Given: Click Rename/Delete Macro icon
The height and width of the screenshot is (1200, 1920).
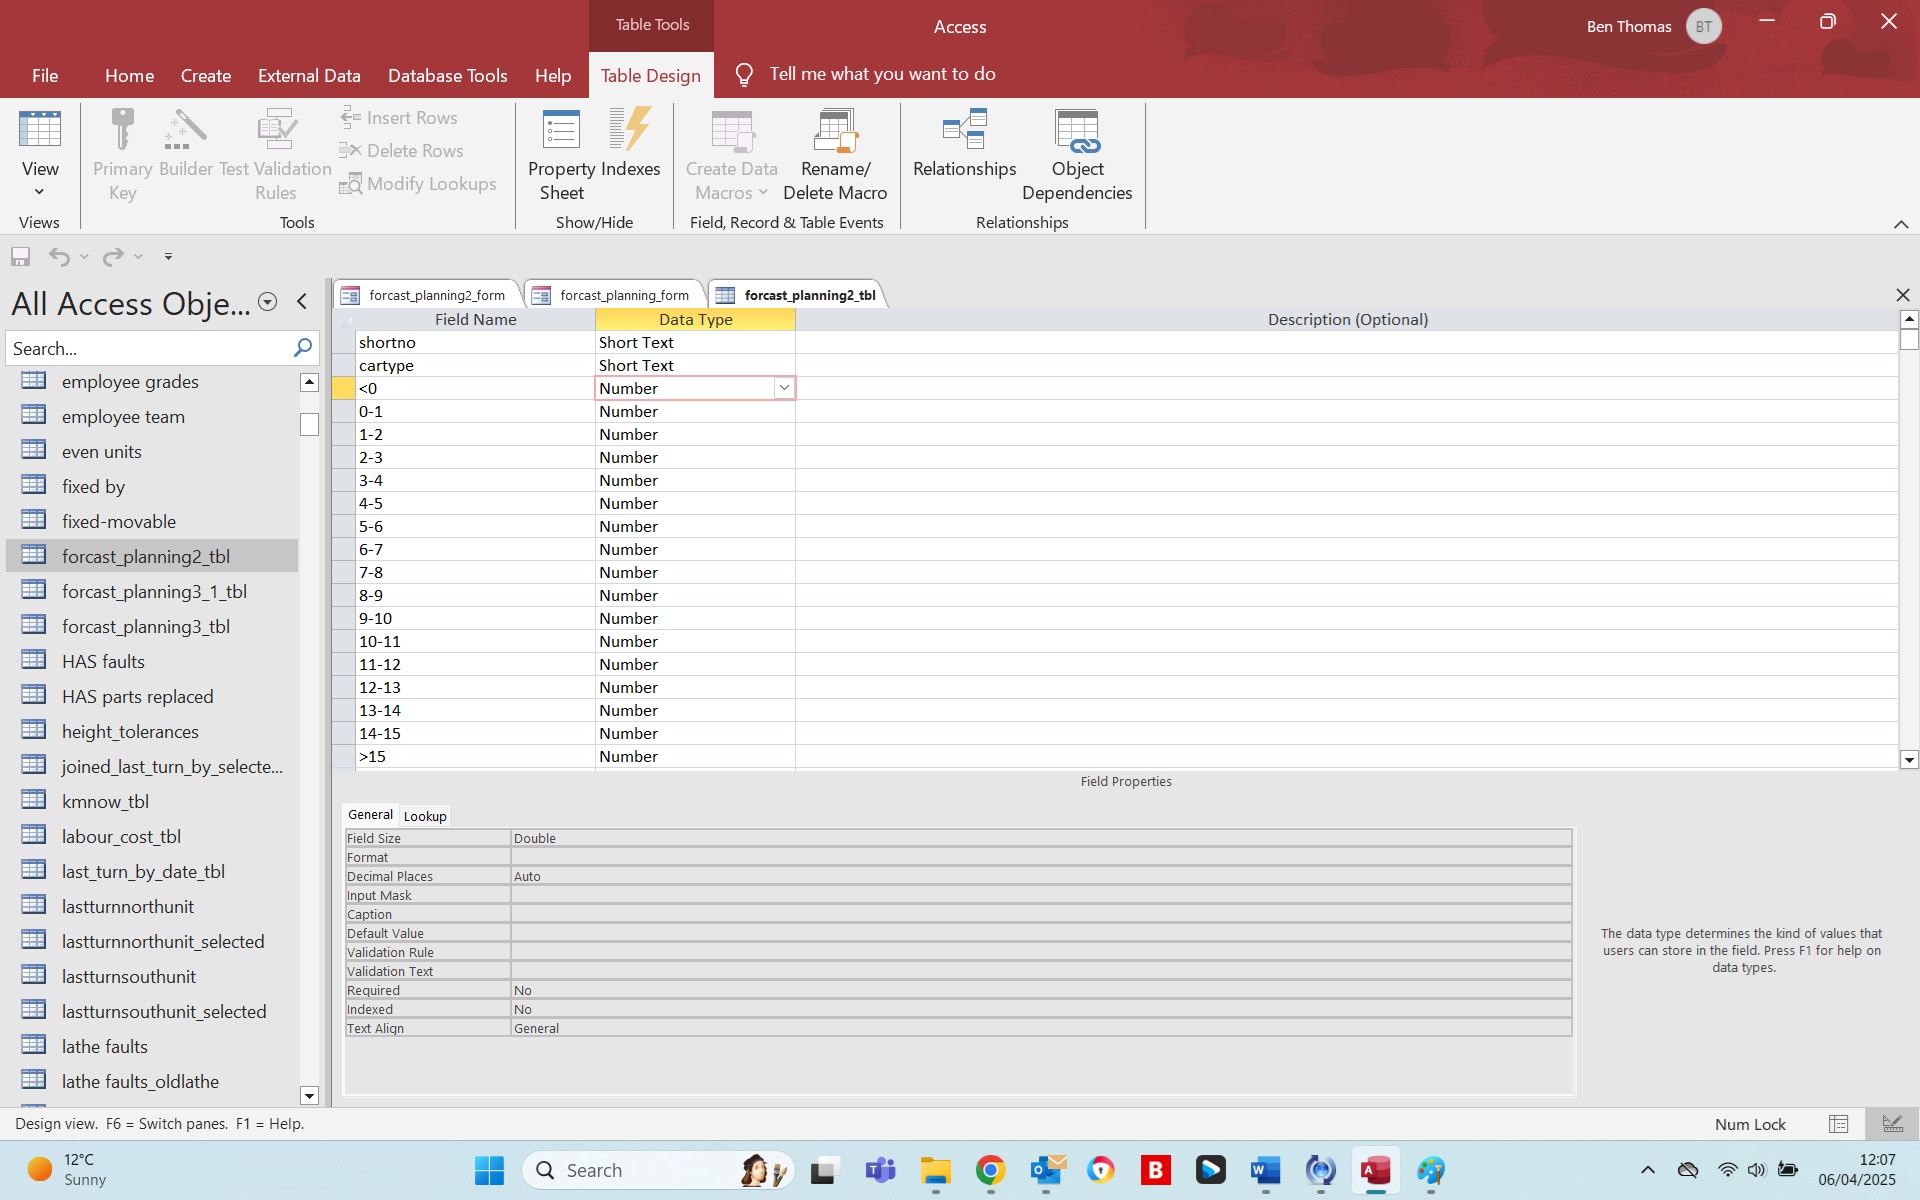Looking at the screenshot, I should click(834, 132).
